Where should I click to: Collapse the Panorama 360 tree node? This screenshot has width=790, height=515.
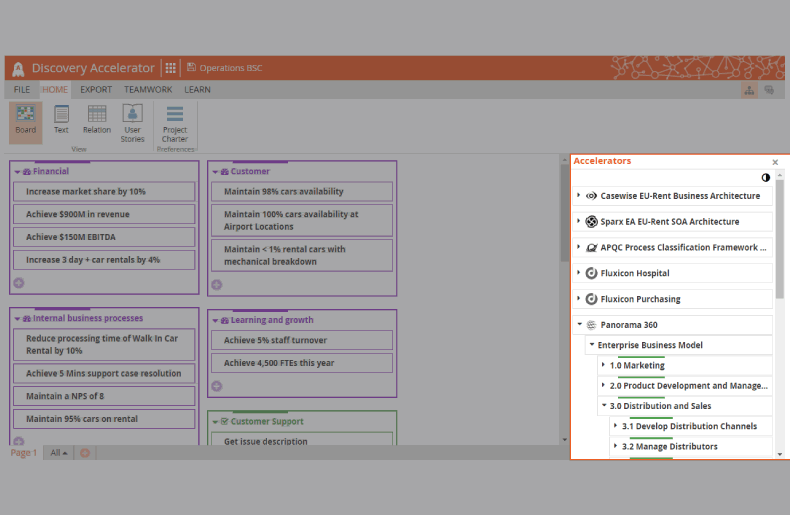click(x=579, y=325)
